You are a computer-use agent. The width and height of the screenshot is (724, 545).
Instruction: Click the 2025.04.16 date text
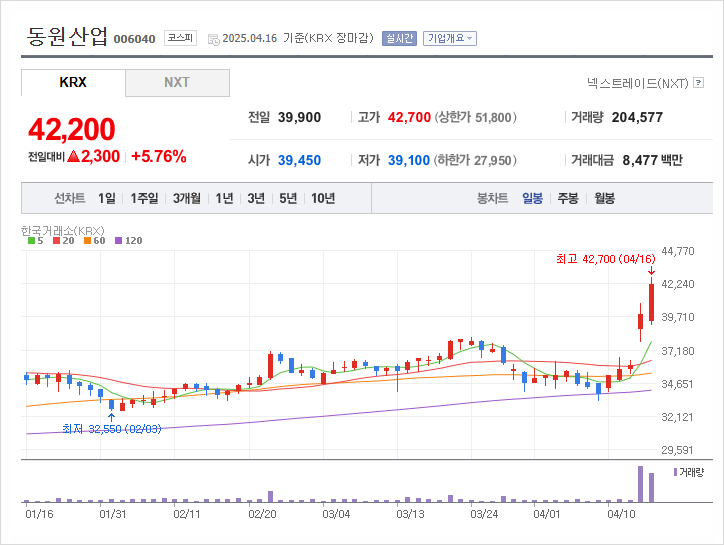[249, 38]
